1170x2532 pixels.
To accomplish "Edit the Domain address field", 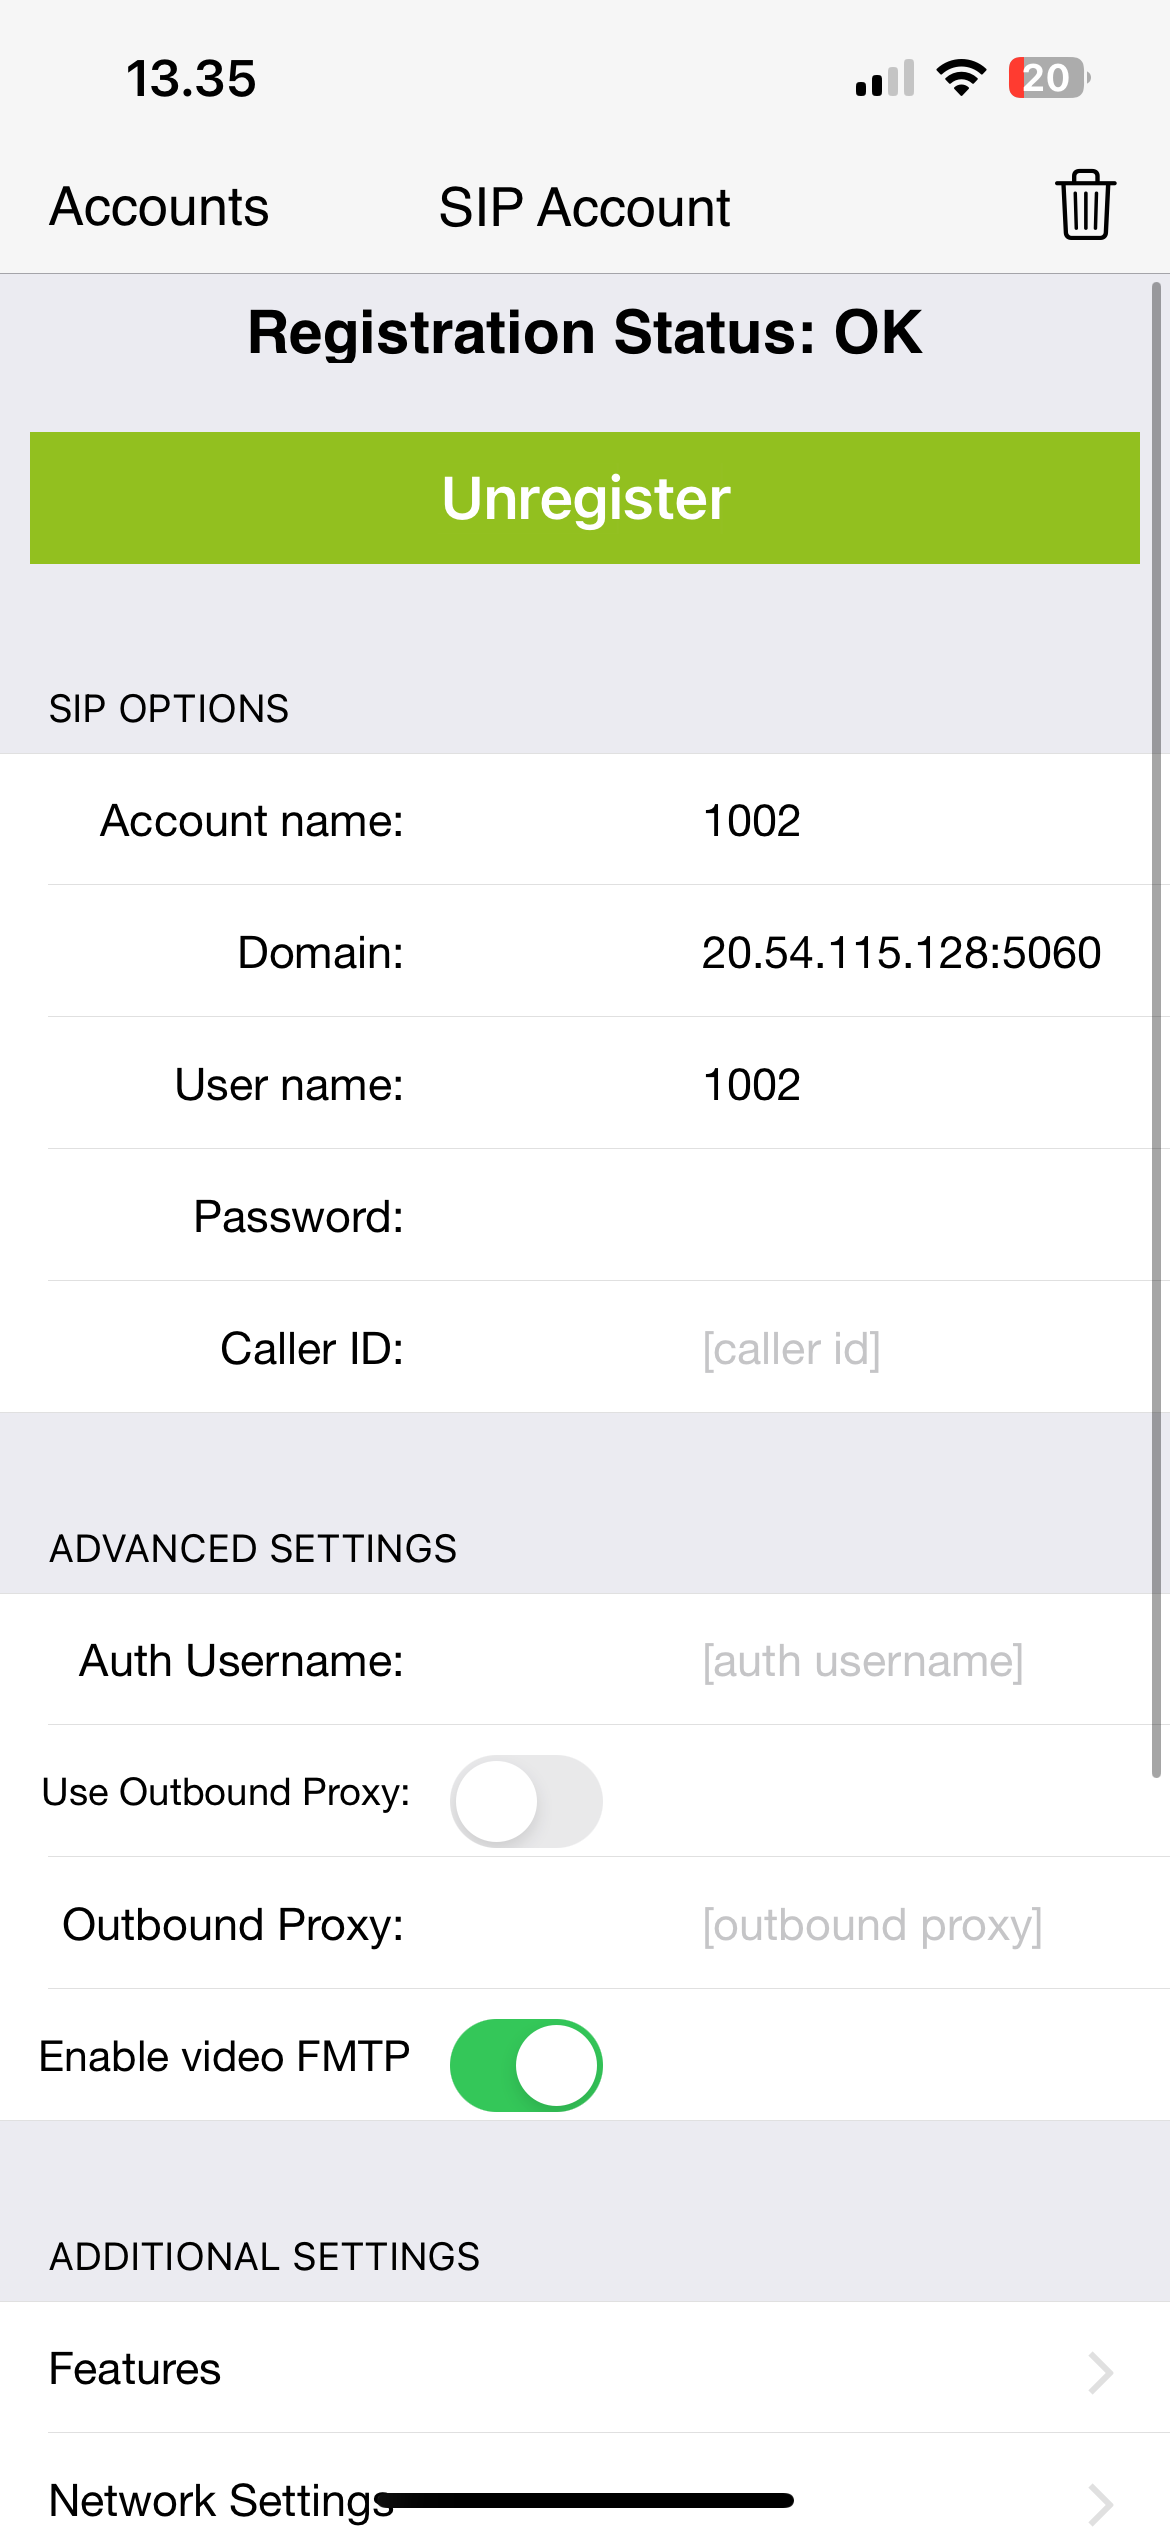I will pos(900,952).
